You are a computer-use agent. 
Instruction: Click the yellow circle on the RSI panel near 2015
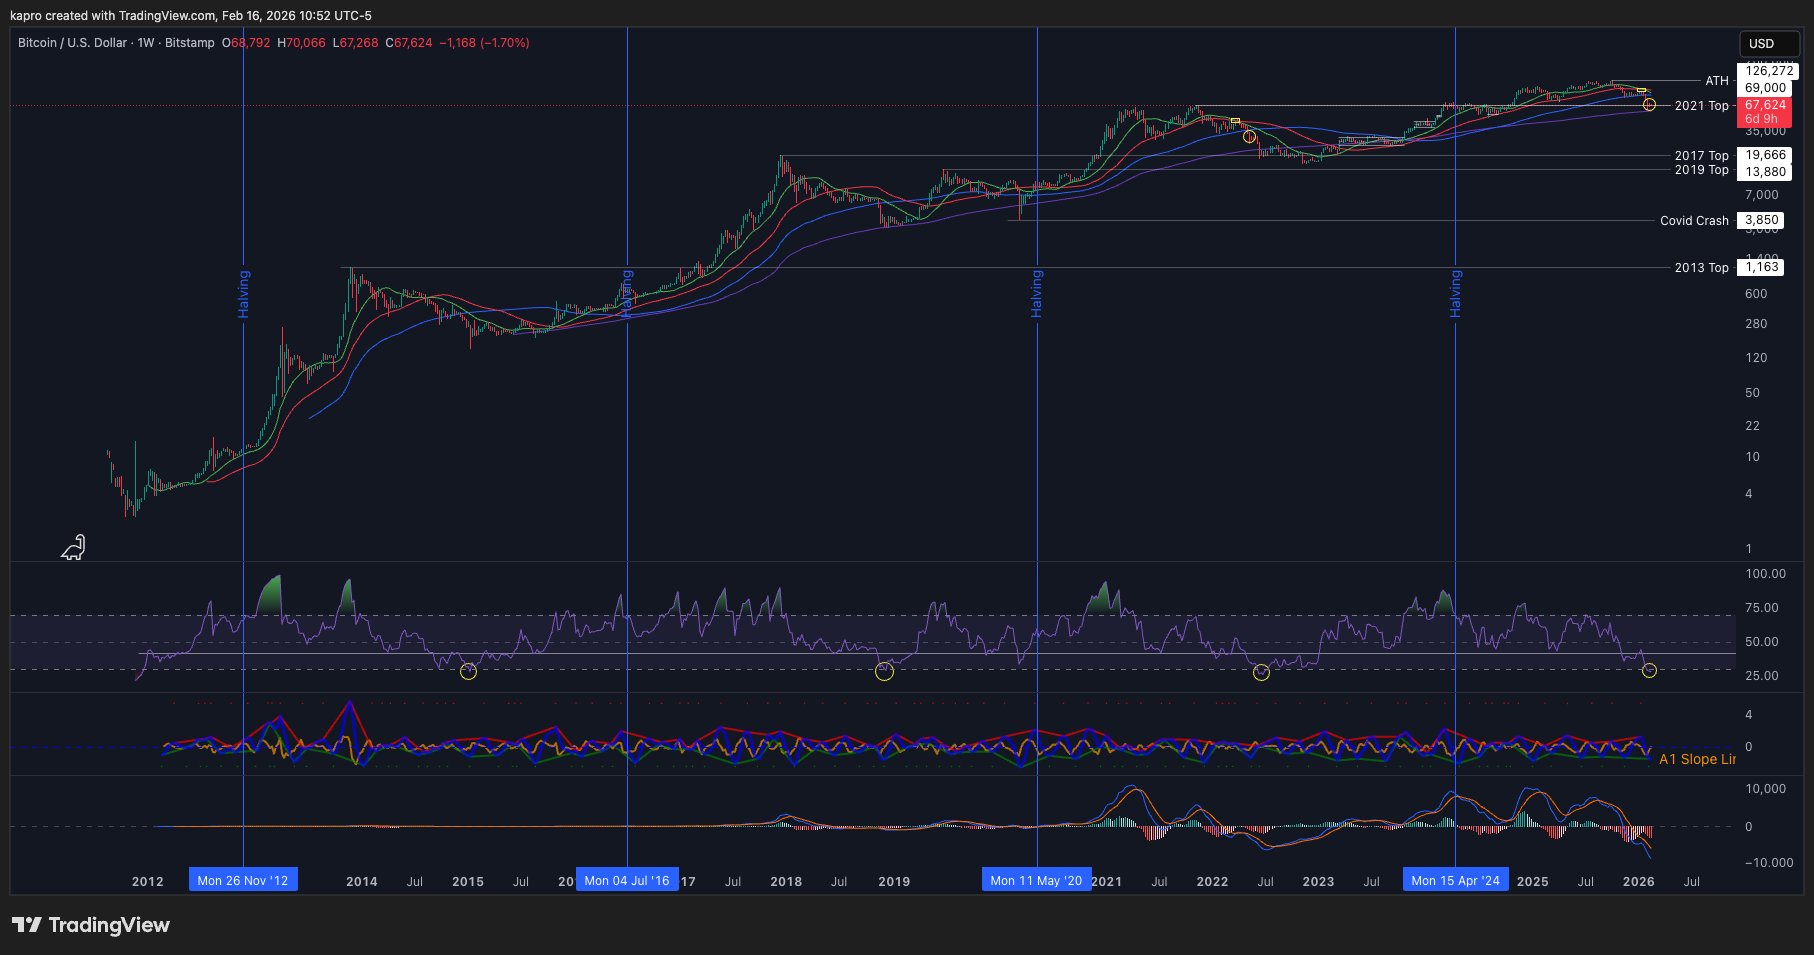(x=467, y=672)
